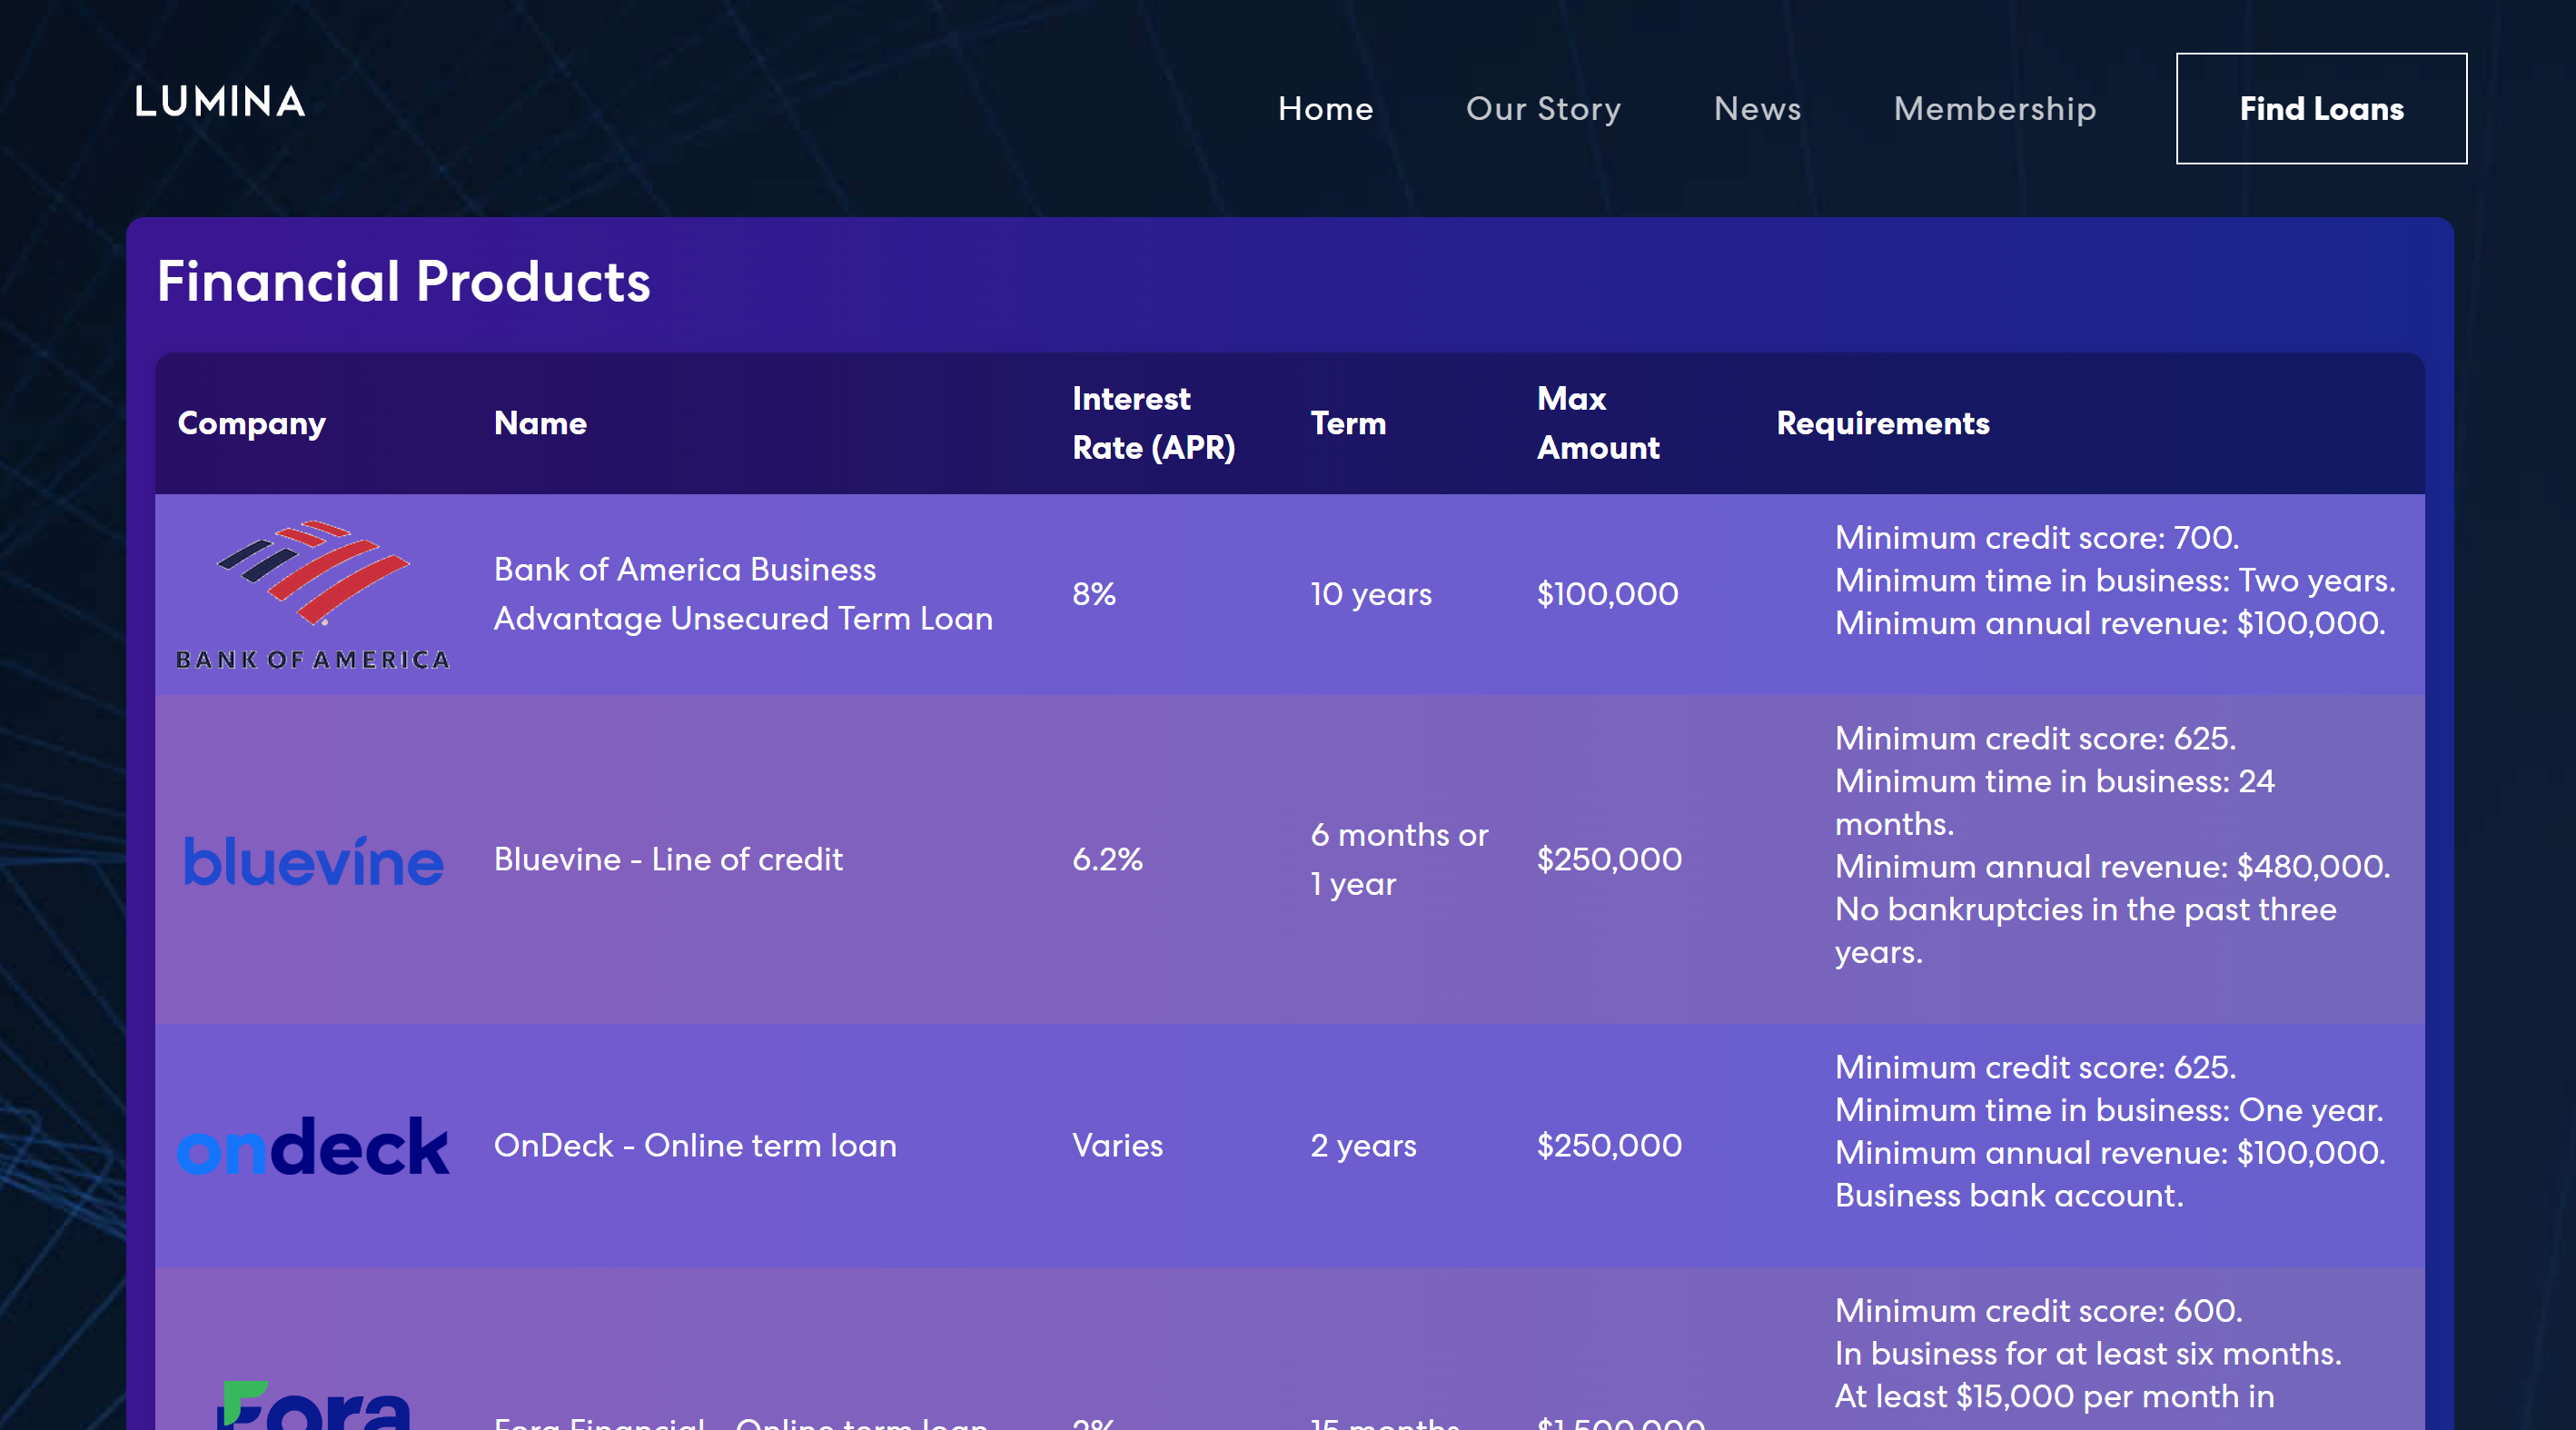Click the Company column header
This screenshot has height=1430, width=2576.
tap(251, 423)
